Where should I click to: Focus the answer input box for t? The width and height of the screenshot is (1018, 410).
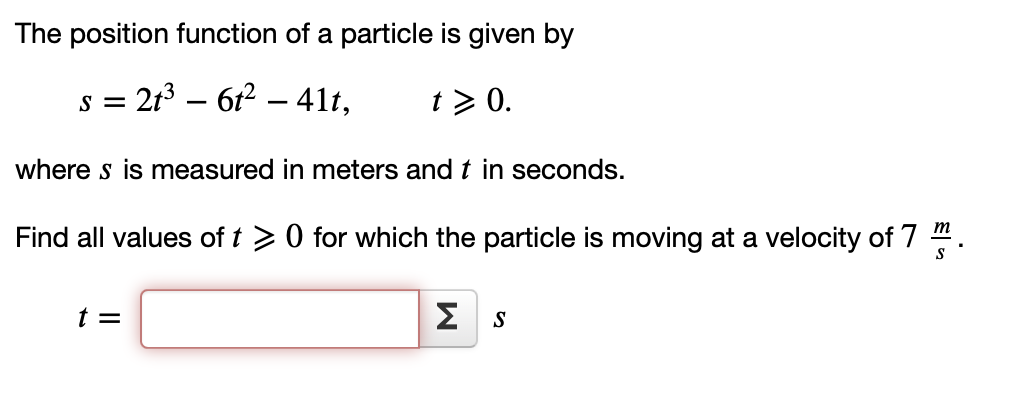point(280,319)
